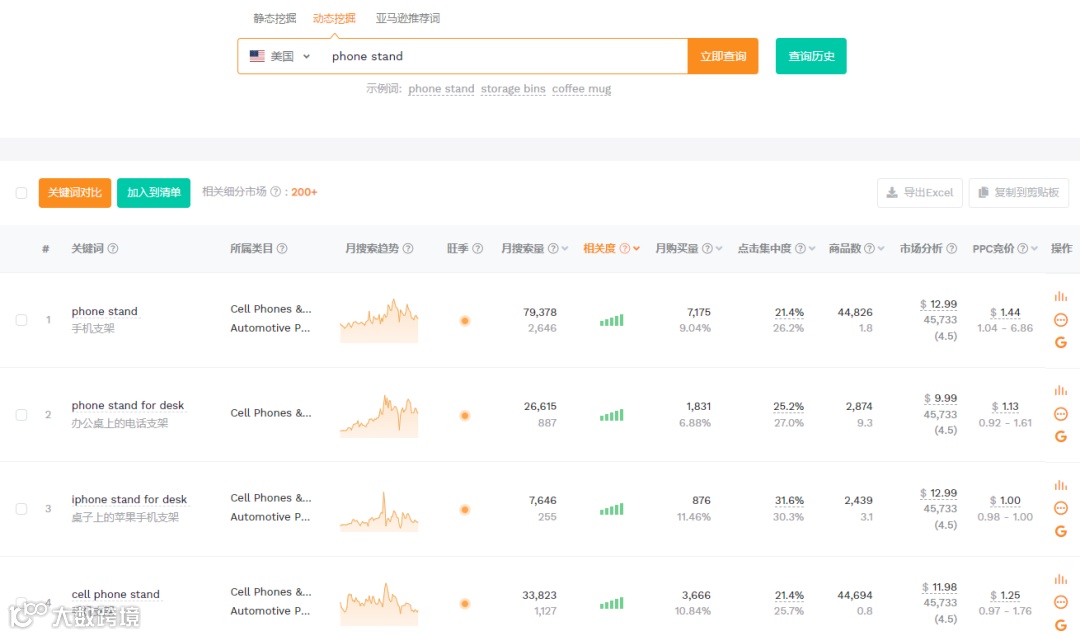This screenshot has width=1080, height=636.
Task: Click the 立即查询 search button
Action: click(x=723, y=56)
